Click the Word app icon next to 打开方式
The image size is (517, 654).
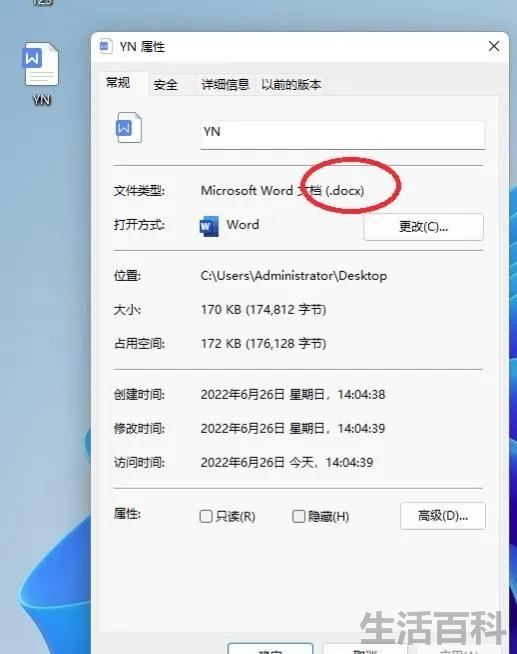(x=209, y=226)
